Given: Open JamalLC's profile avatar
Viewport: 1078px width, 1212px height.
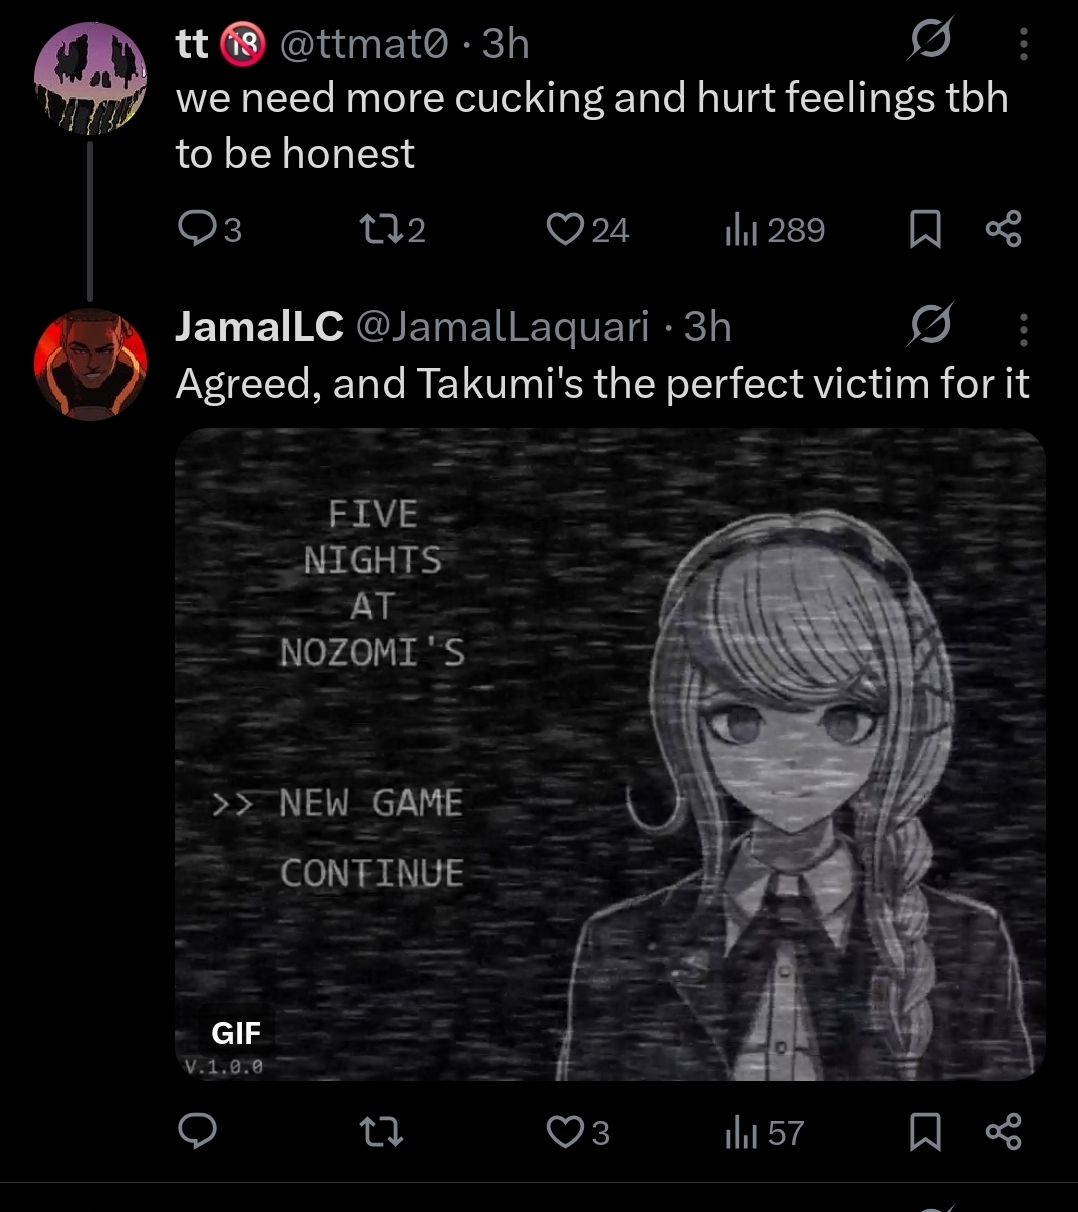Looking at the screenshot, I should [x=90, y=364].
